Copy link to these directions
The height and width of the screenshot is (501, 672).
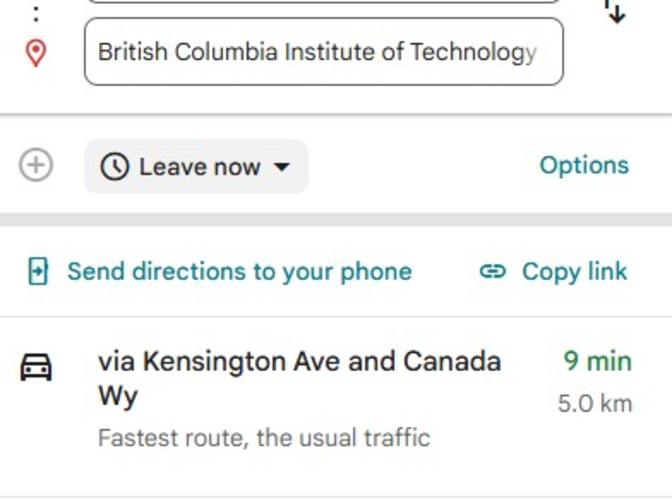point(574,271)
